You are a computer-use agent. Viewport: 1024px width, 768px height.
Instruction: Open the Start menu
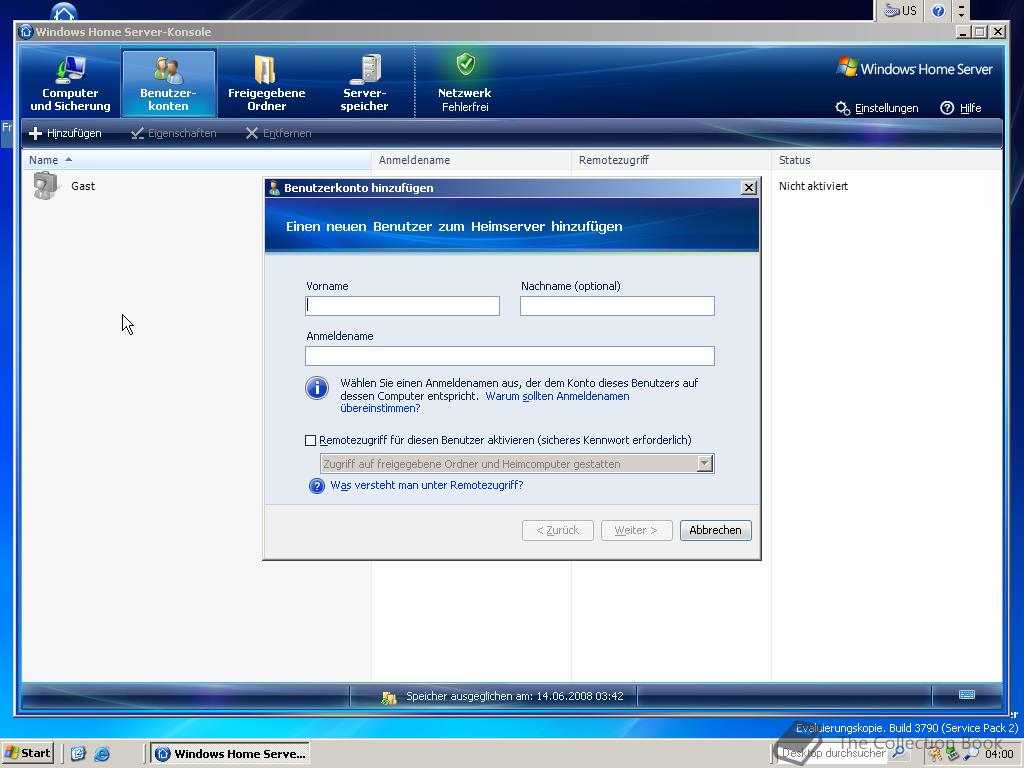pos(27,753)
